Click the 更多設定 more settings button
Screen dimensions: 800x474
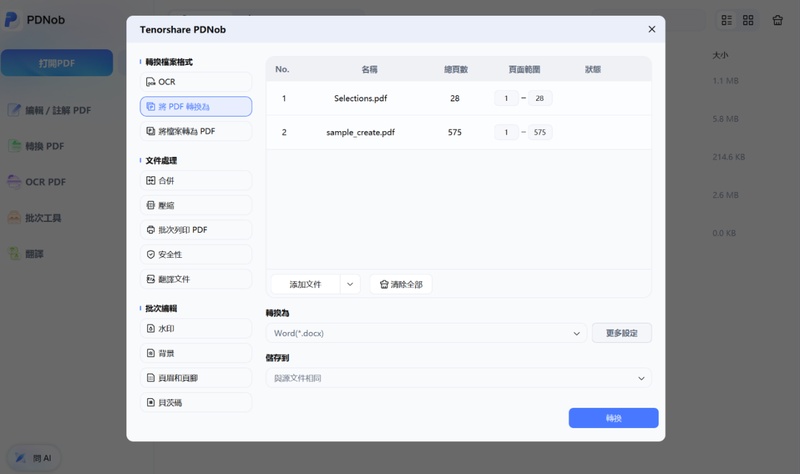[x=622, y=333]
